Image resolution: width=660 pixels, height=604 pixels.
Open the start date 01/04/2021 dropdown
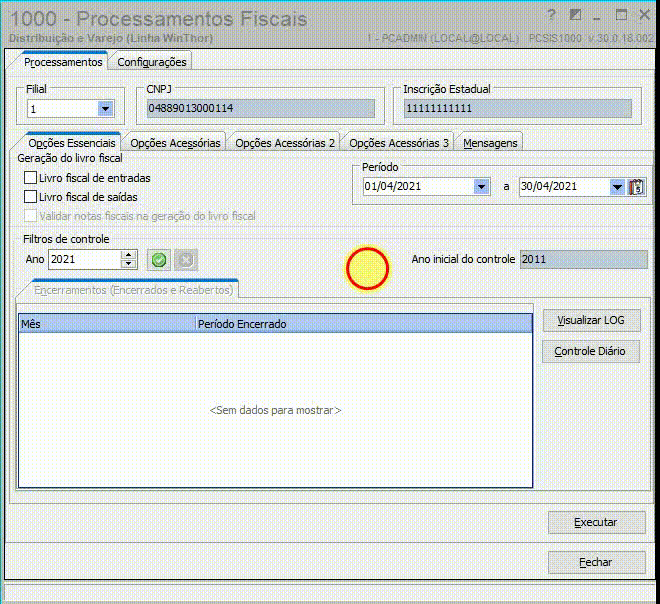[481, 186]
